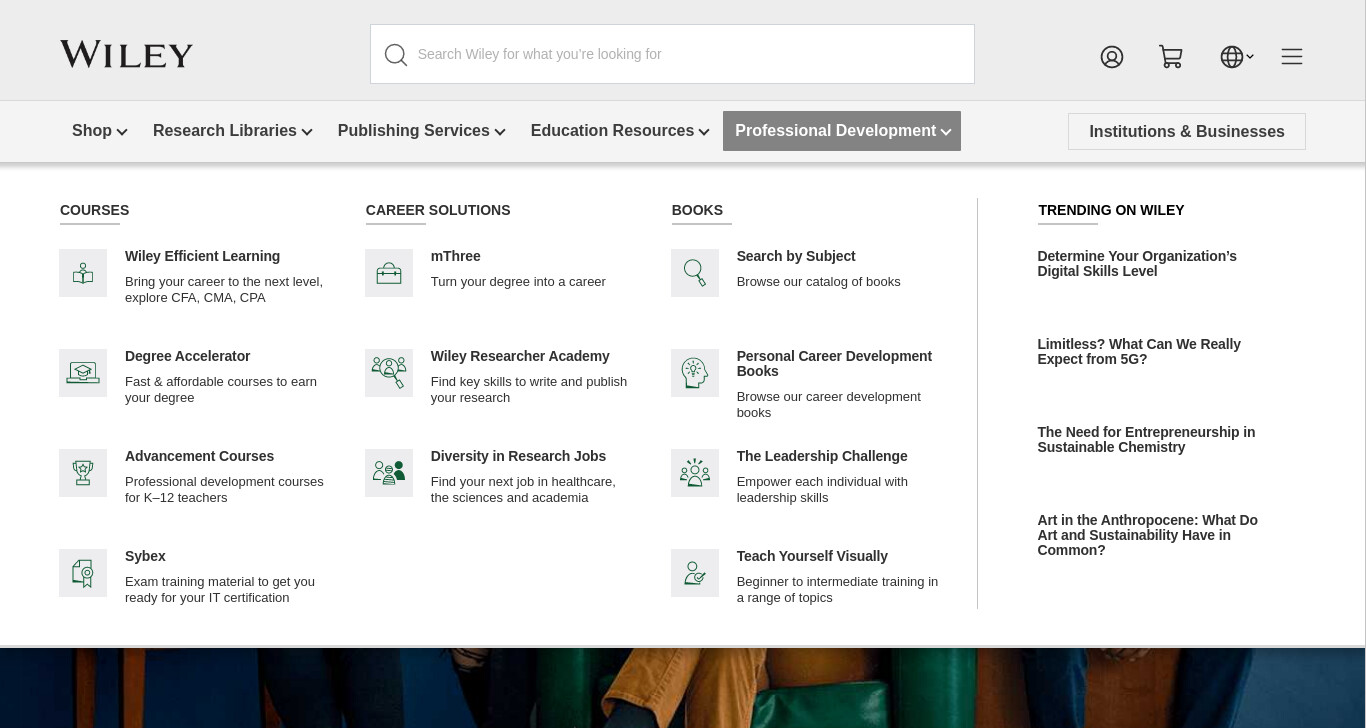Click 'Fast & affordable courses' description text

221,390
